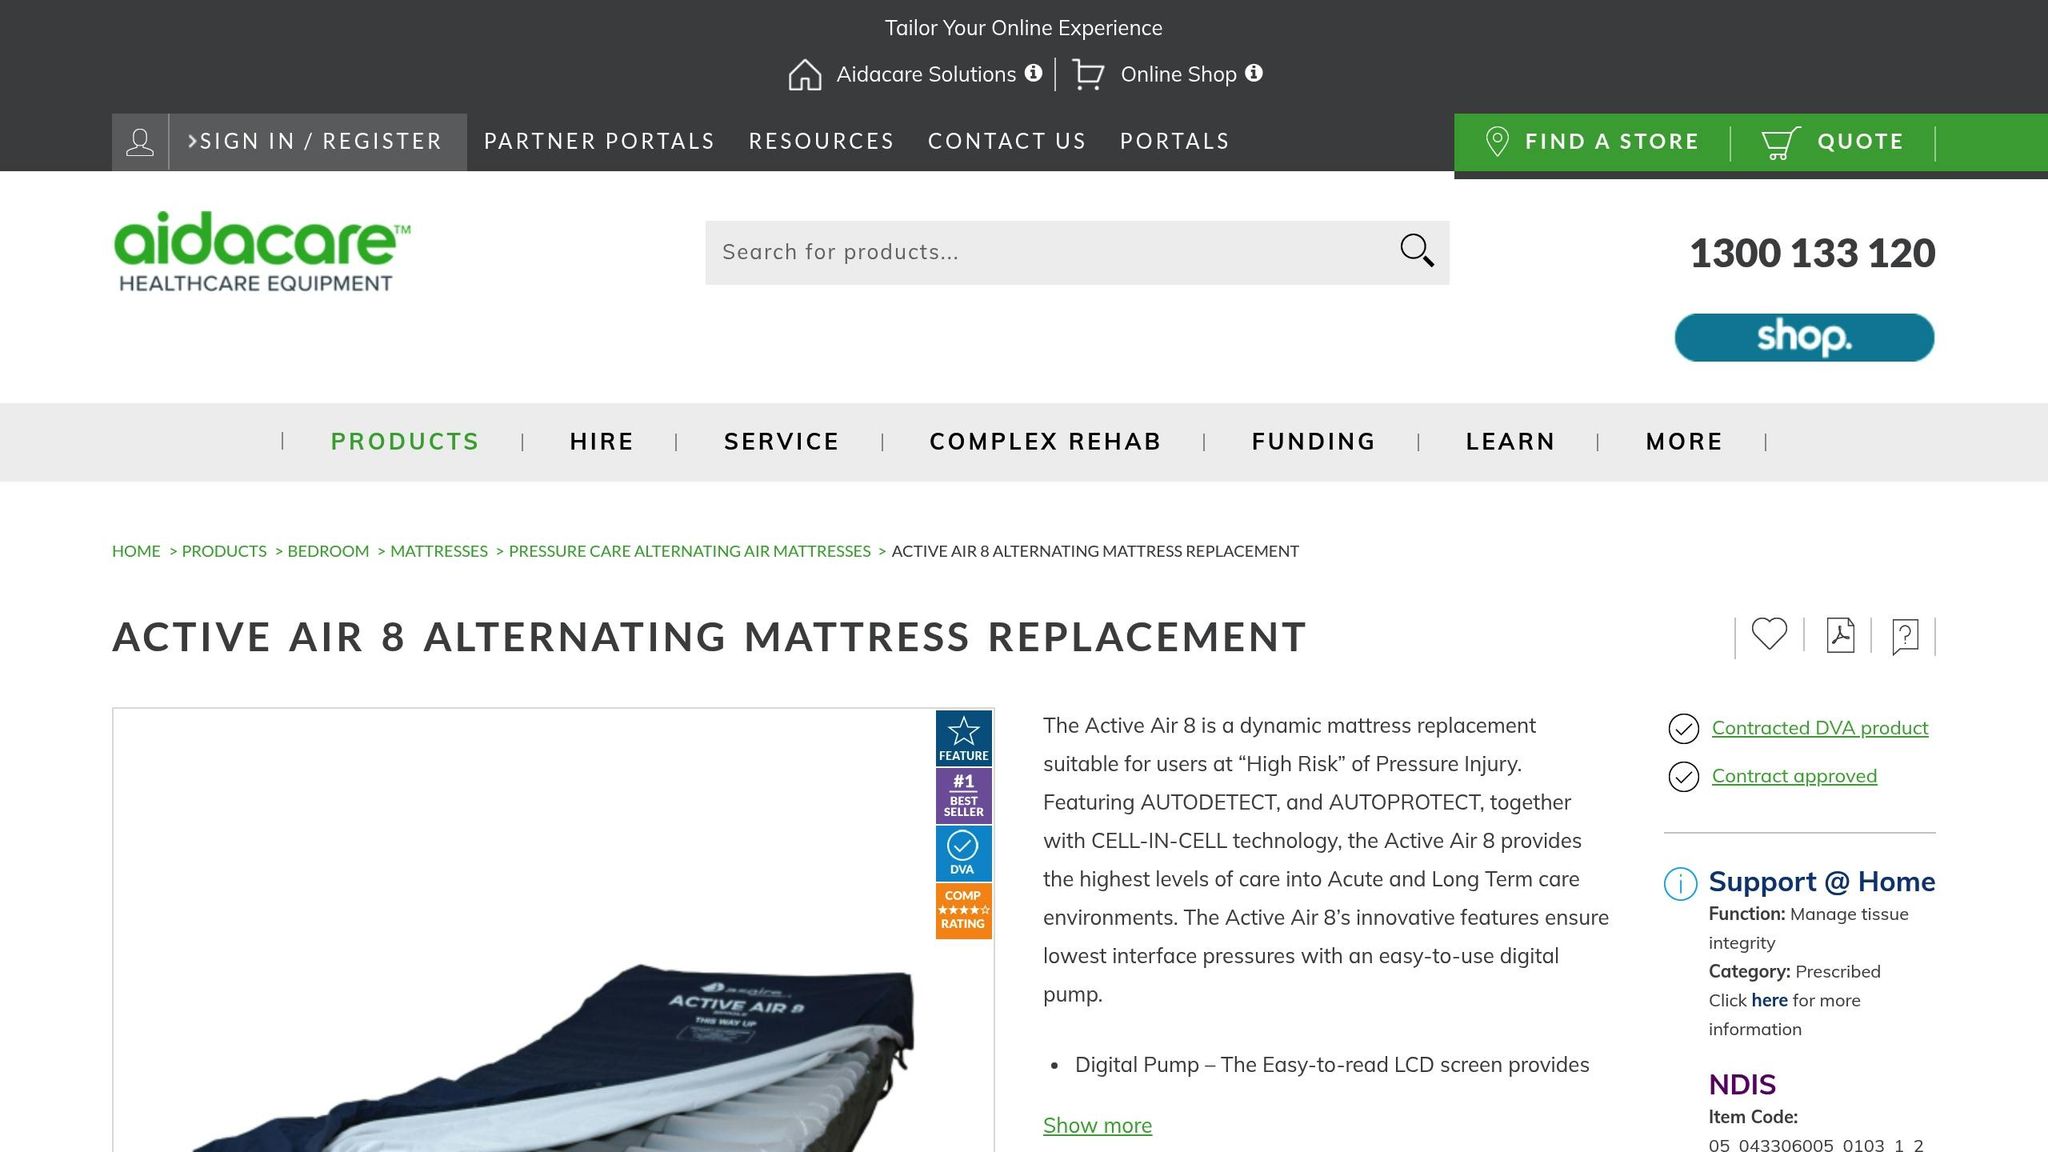
Task: Click the blue shop button
Action: (x=1804, y=337)
